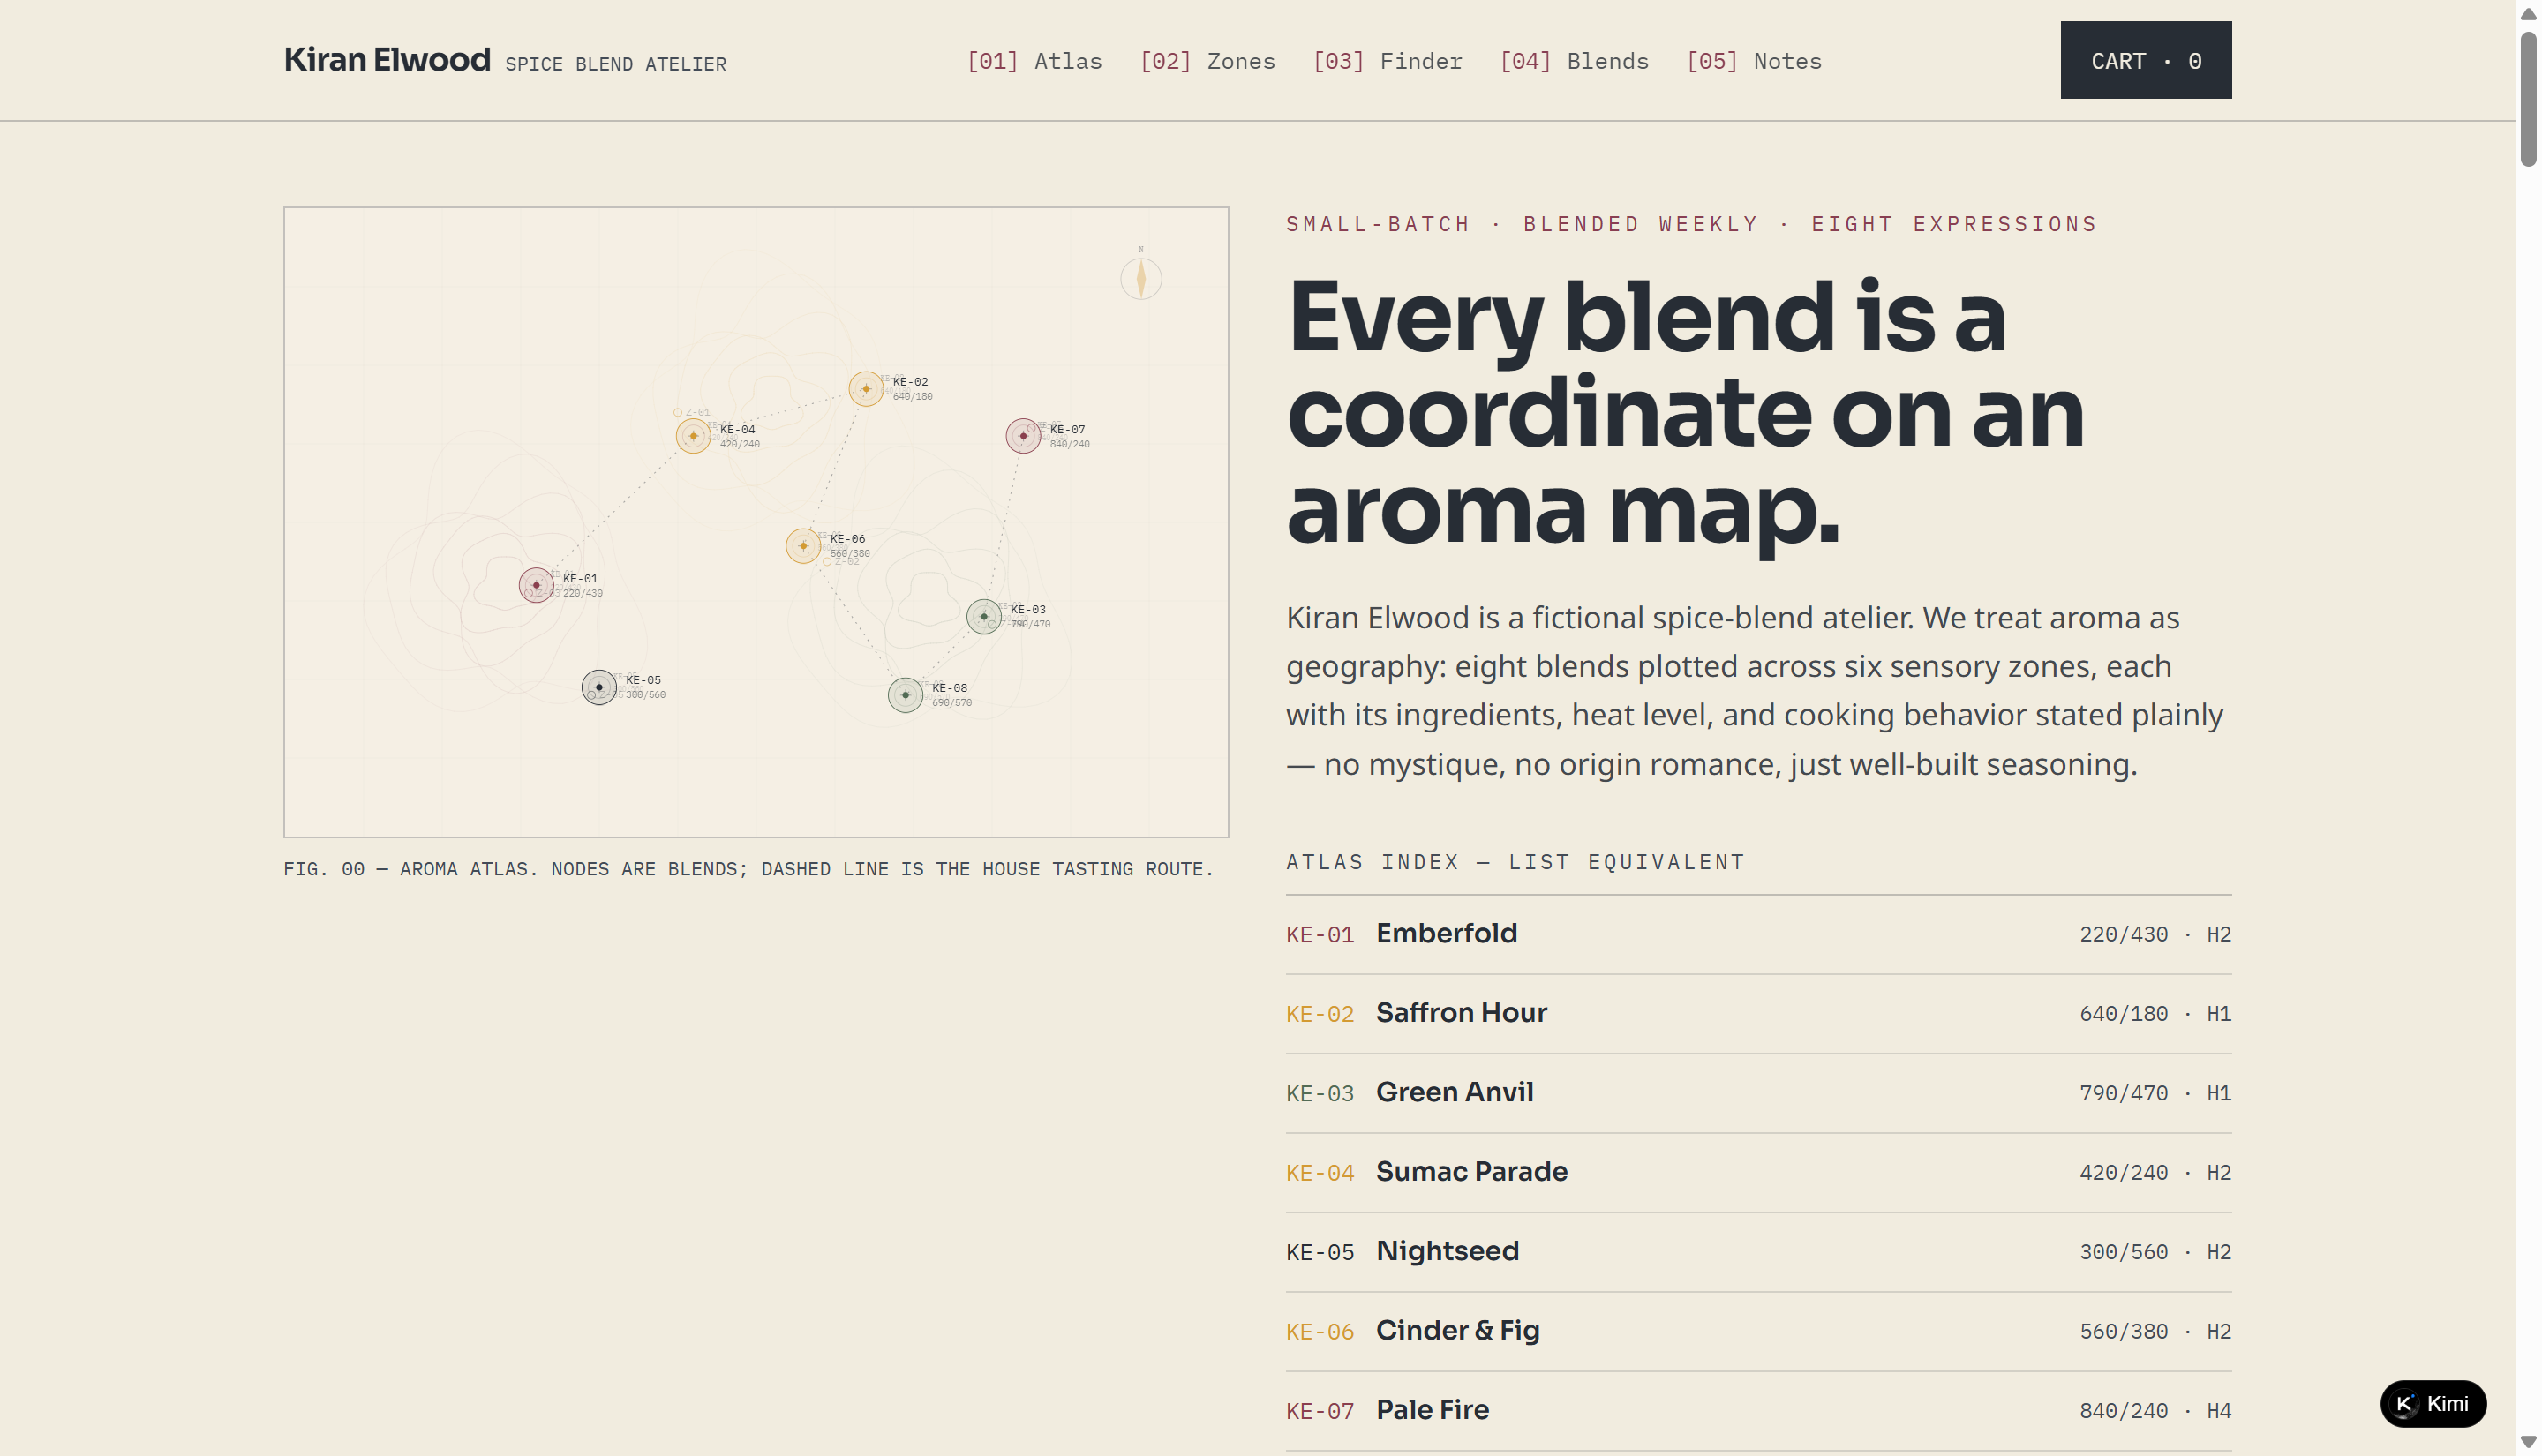This screenshot has height=1456, width=2542.
Task: Select Pale Fire in atlas index
Action: coord(1758,1411)
